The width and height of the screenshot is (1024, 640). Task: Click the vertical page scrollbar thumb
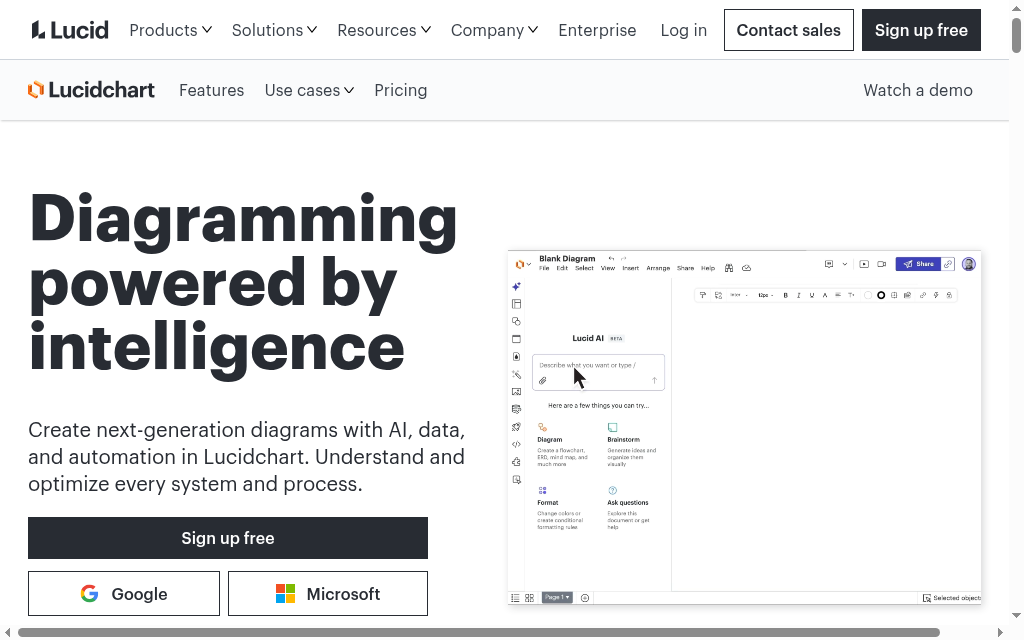point(1016,35)
